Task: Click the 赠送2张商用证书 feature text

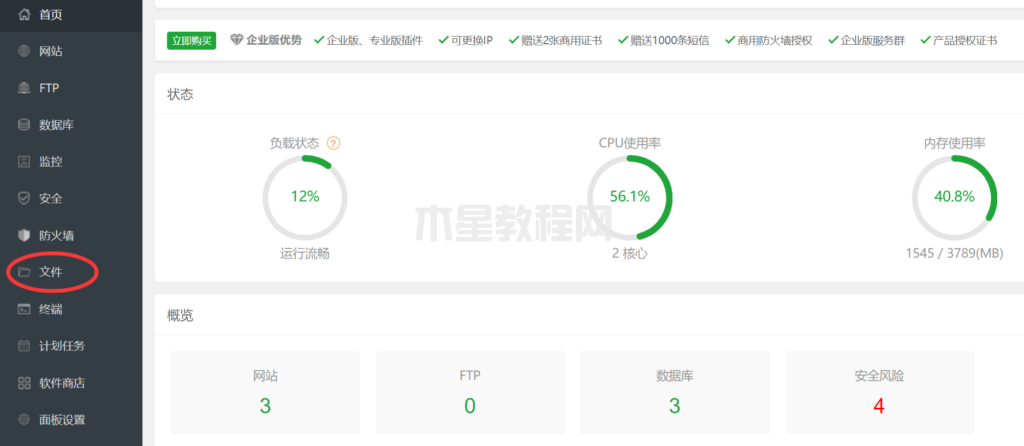Action: pyautogui.click(x=562, y=40)
